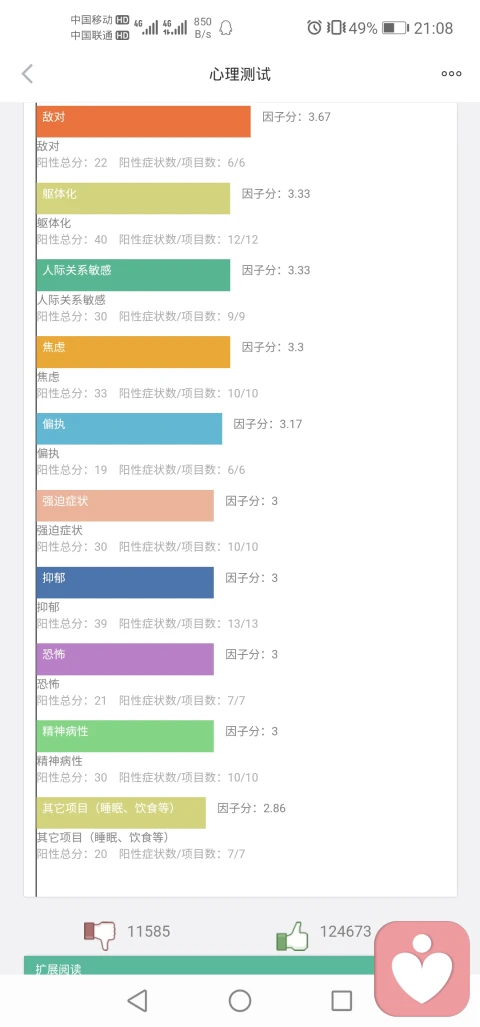The image size is (480, 1027).
Task: Tap the Android recent apps square
Action: pyautogui.click(x=342, y=1000)
